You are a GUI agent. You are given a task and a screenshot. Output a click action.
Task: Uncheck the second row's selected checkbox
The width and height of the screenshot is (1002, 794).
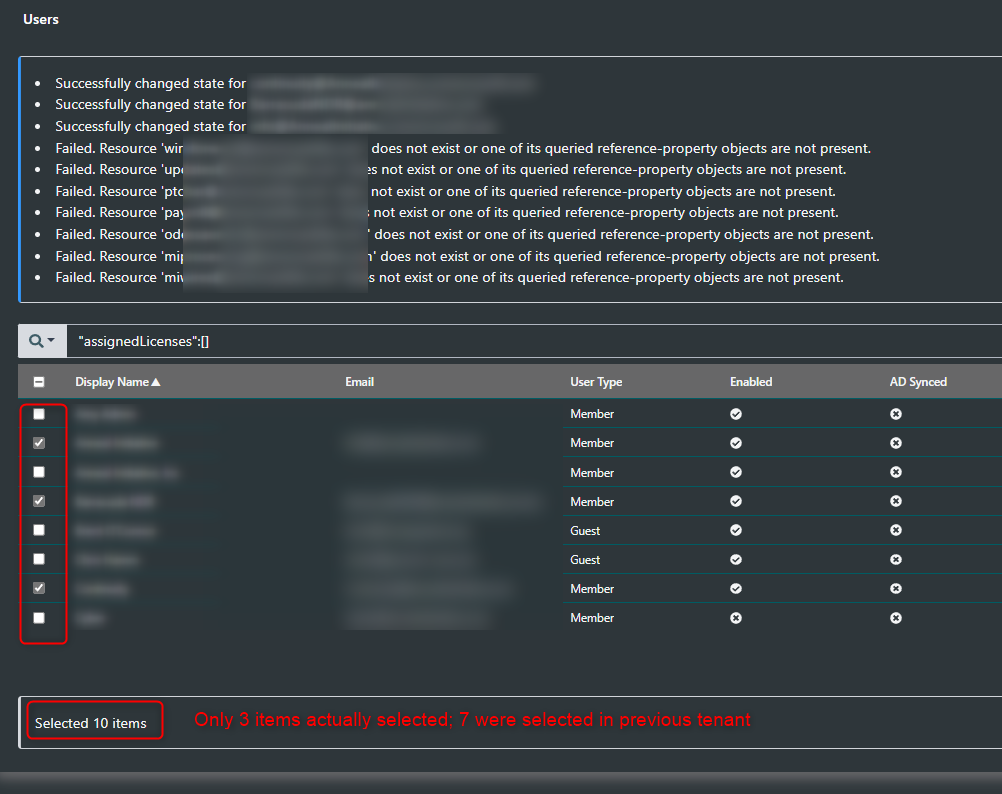pos(38,442)
